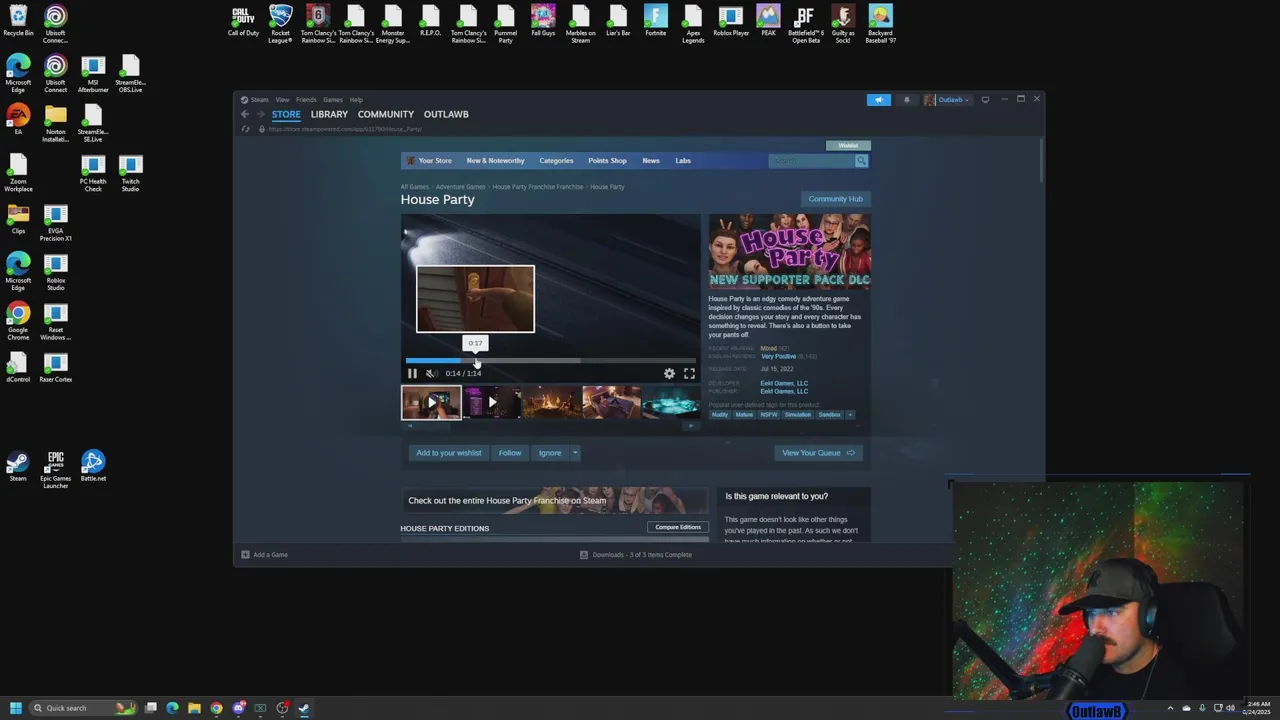Go forward with Steam's forward arrow
The height and width of the screenshot is (720, 1280).
click(x=261, y=114)
